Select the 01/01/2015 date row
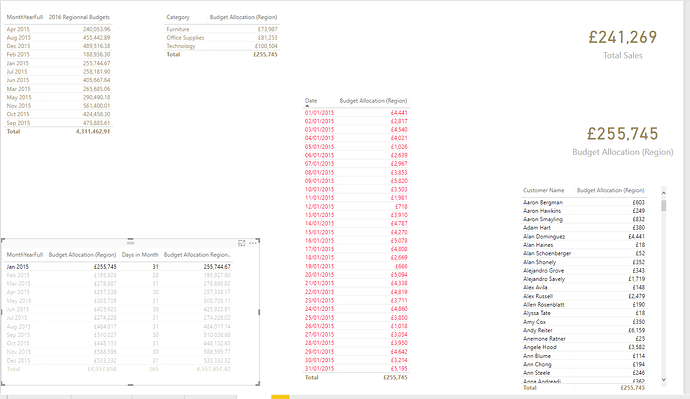Image resolution: width=690 pixels, height=399 pixels. tap(356, 113)
